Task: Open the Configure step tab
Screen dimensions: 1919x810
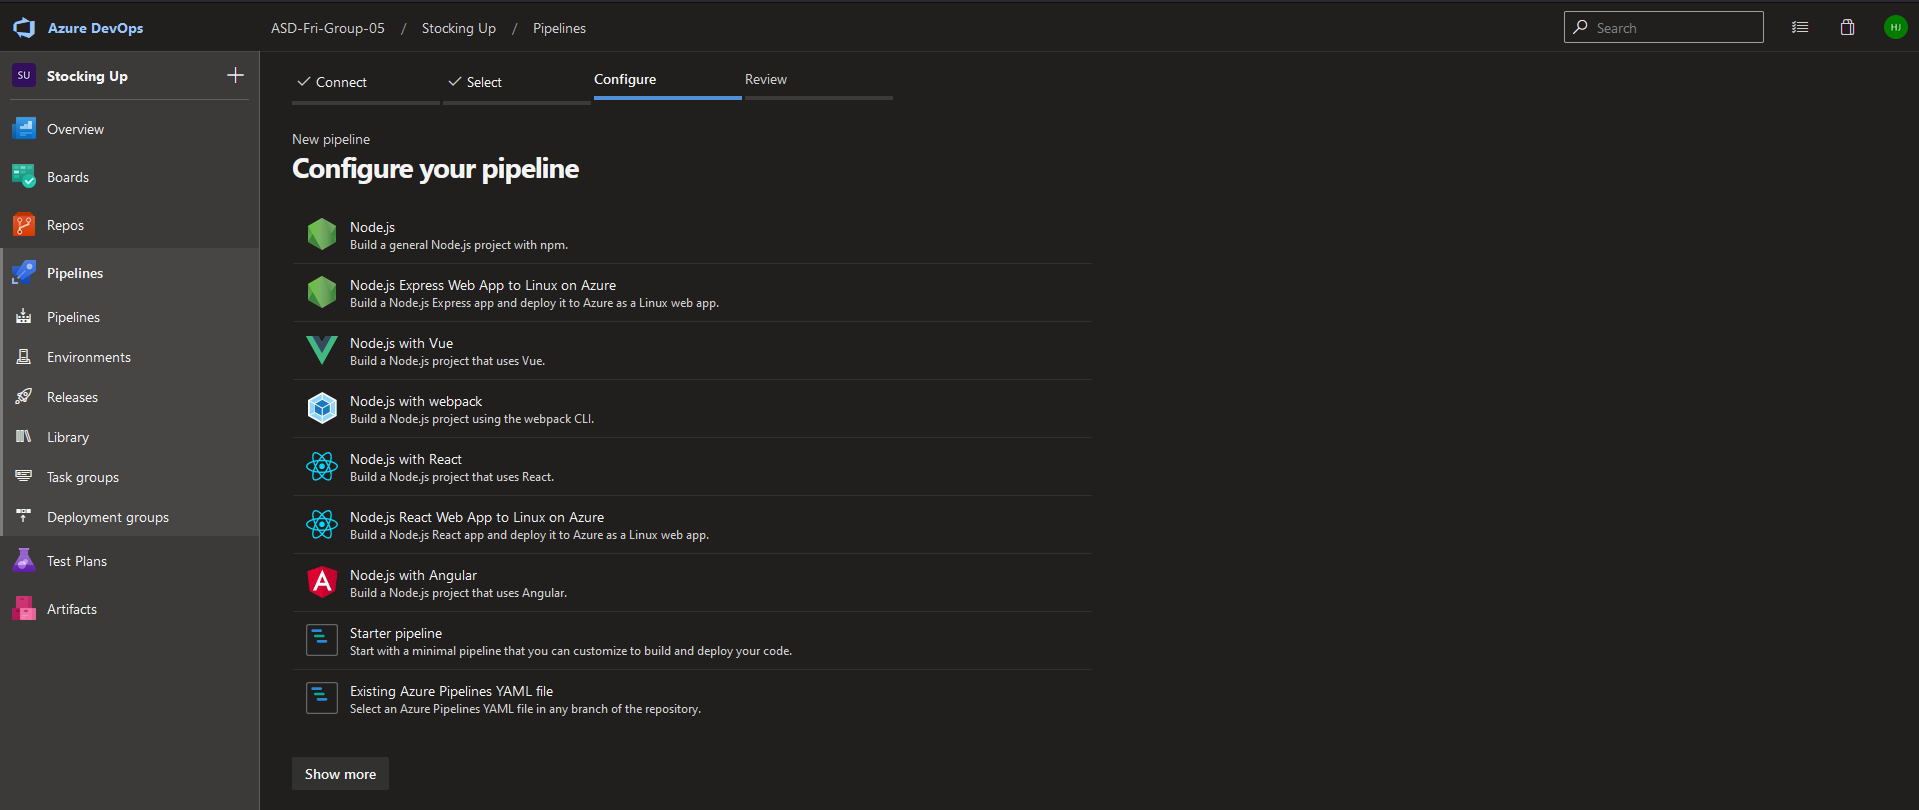Action: pos(667,80)
